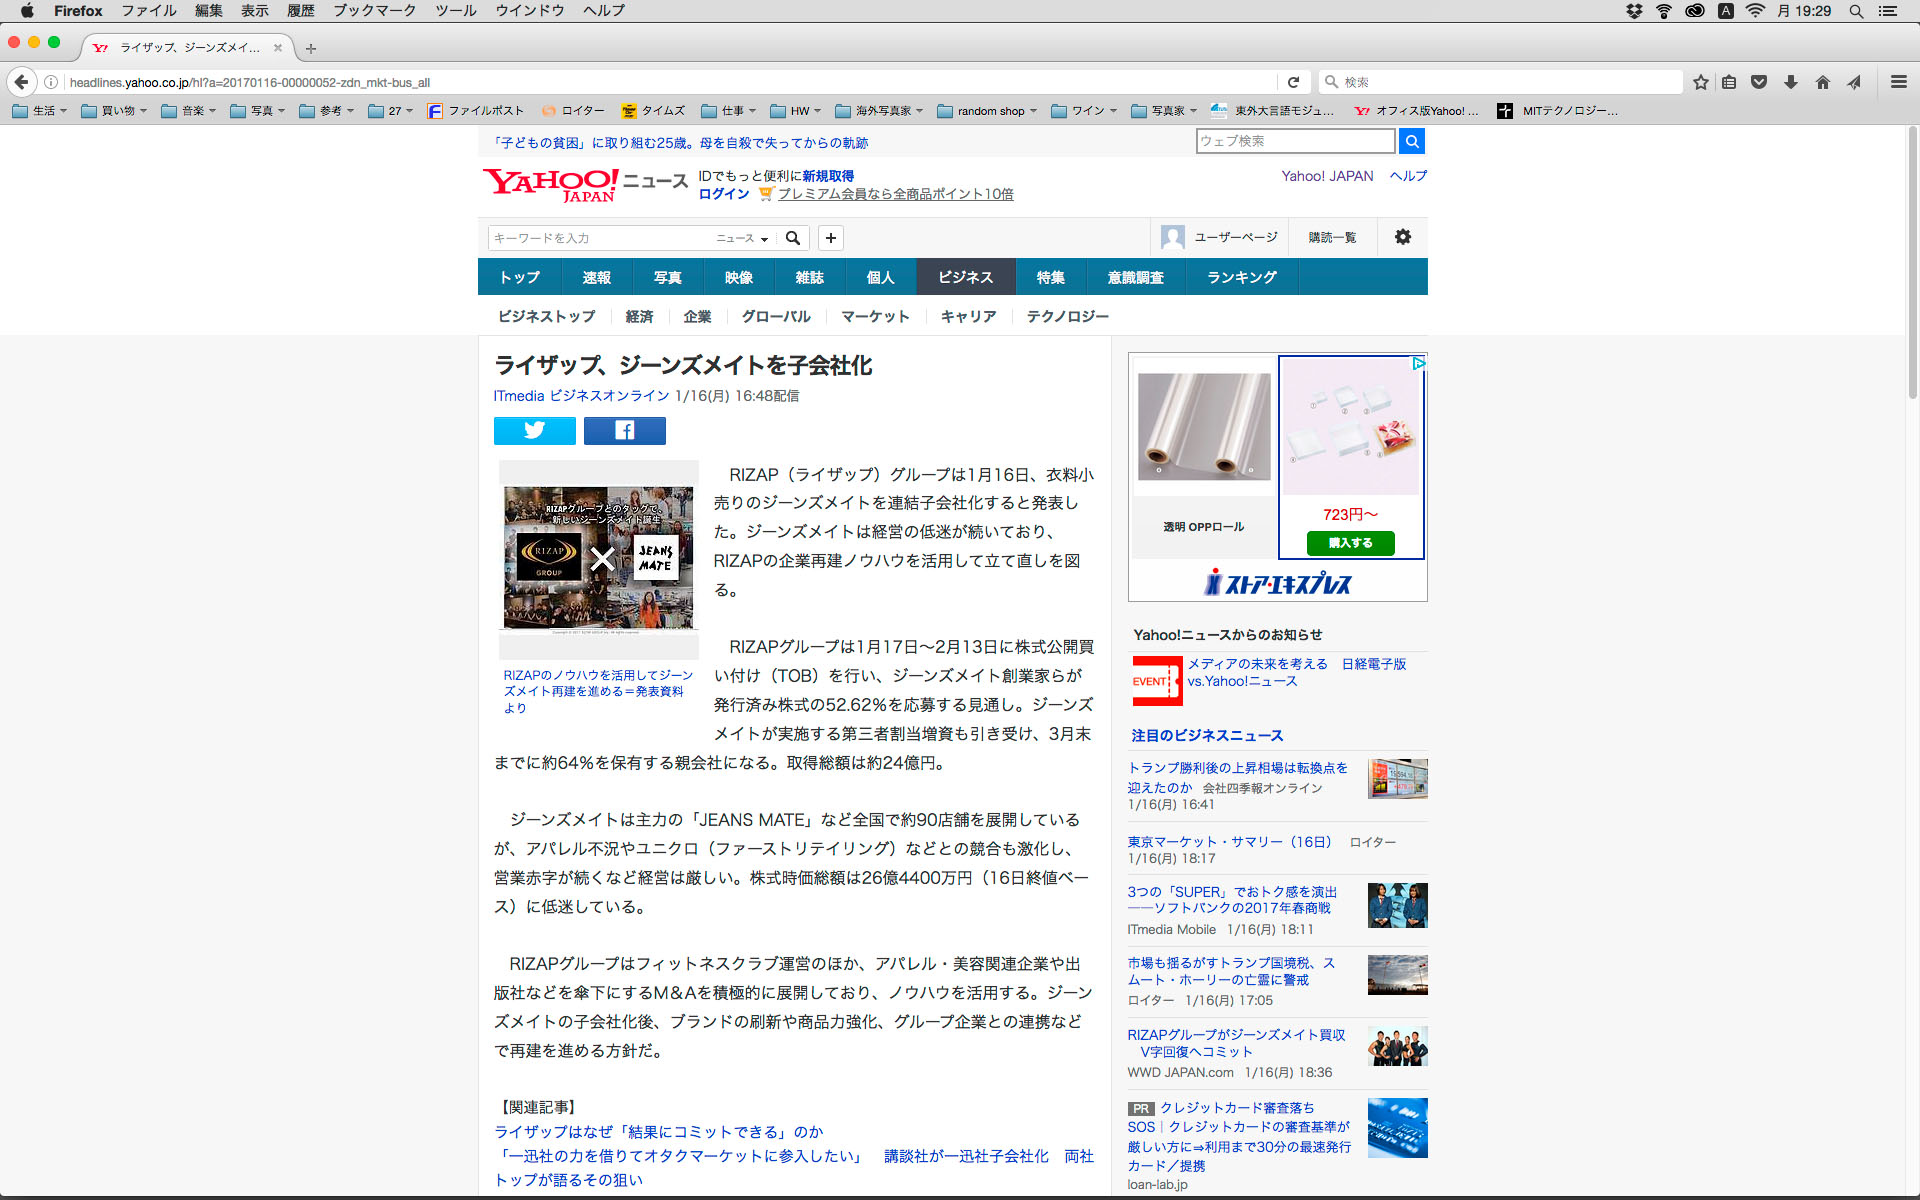Open Firefox downloads arrow icon
1920x1200 pixels.
(x=1791, y=82)
